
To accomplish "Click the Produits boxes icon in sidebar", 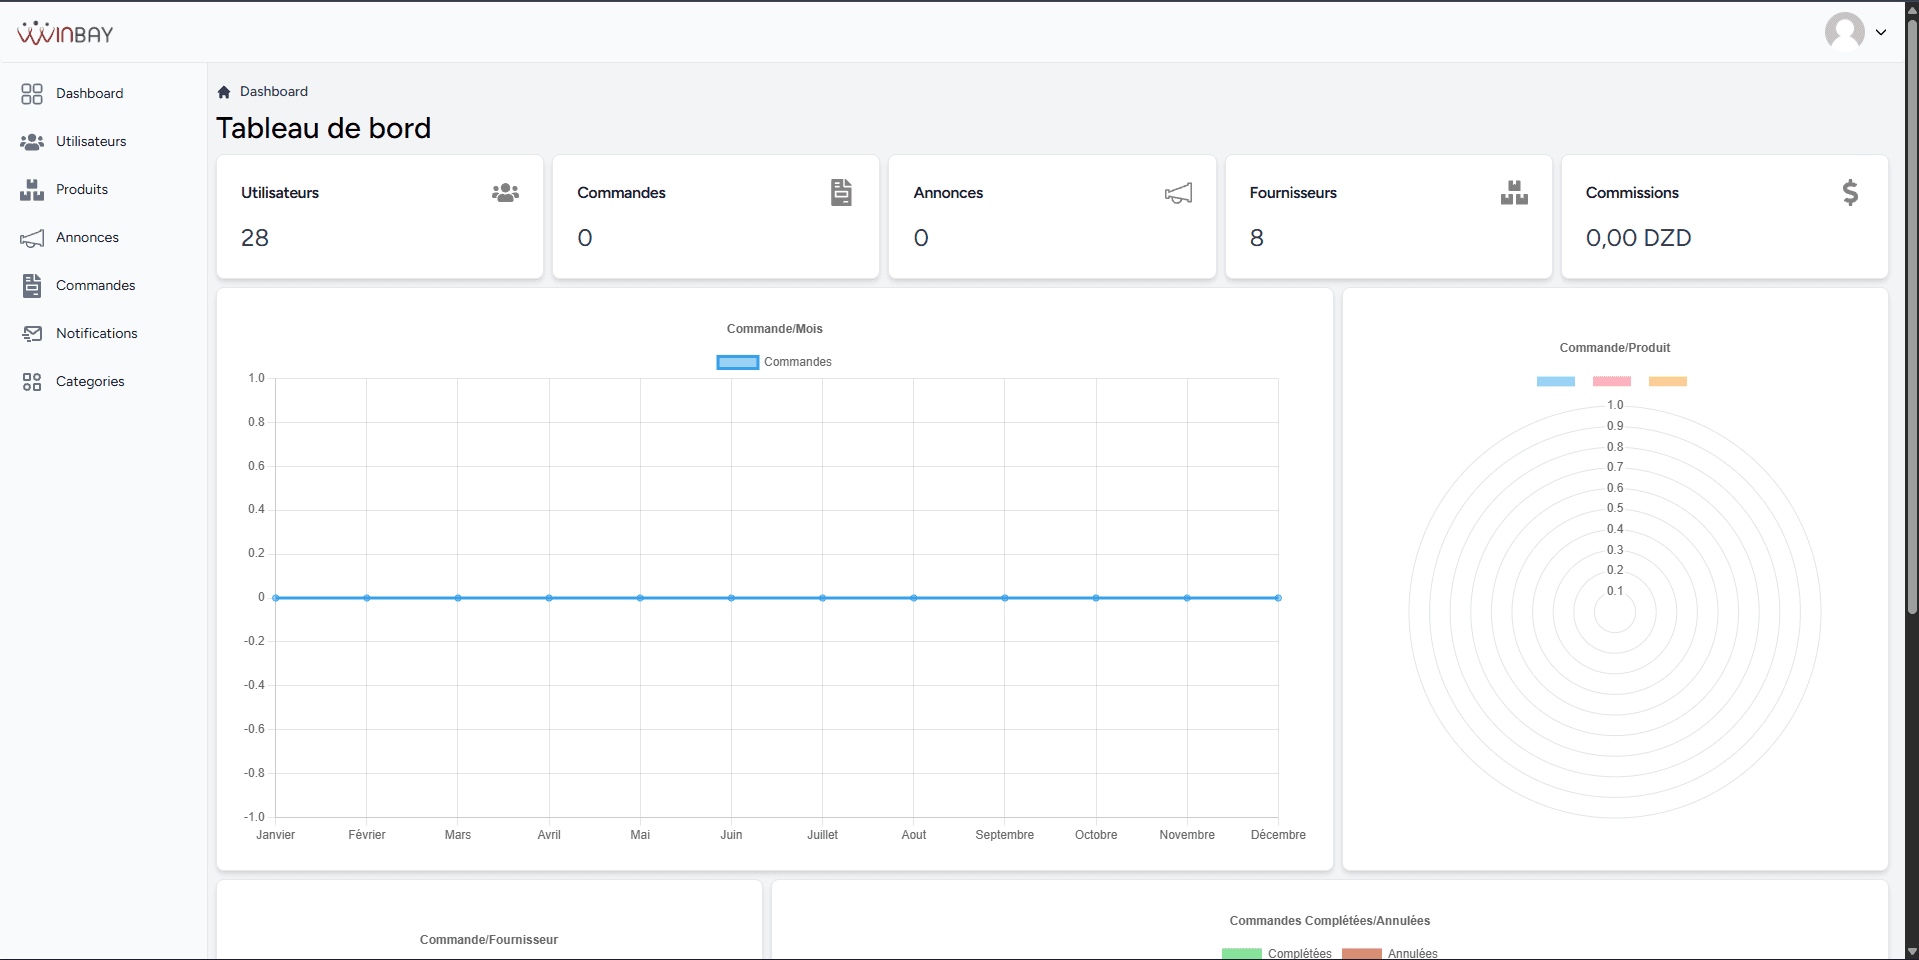I will point(32,190).
